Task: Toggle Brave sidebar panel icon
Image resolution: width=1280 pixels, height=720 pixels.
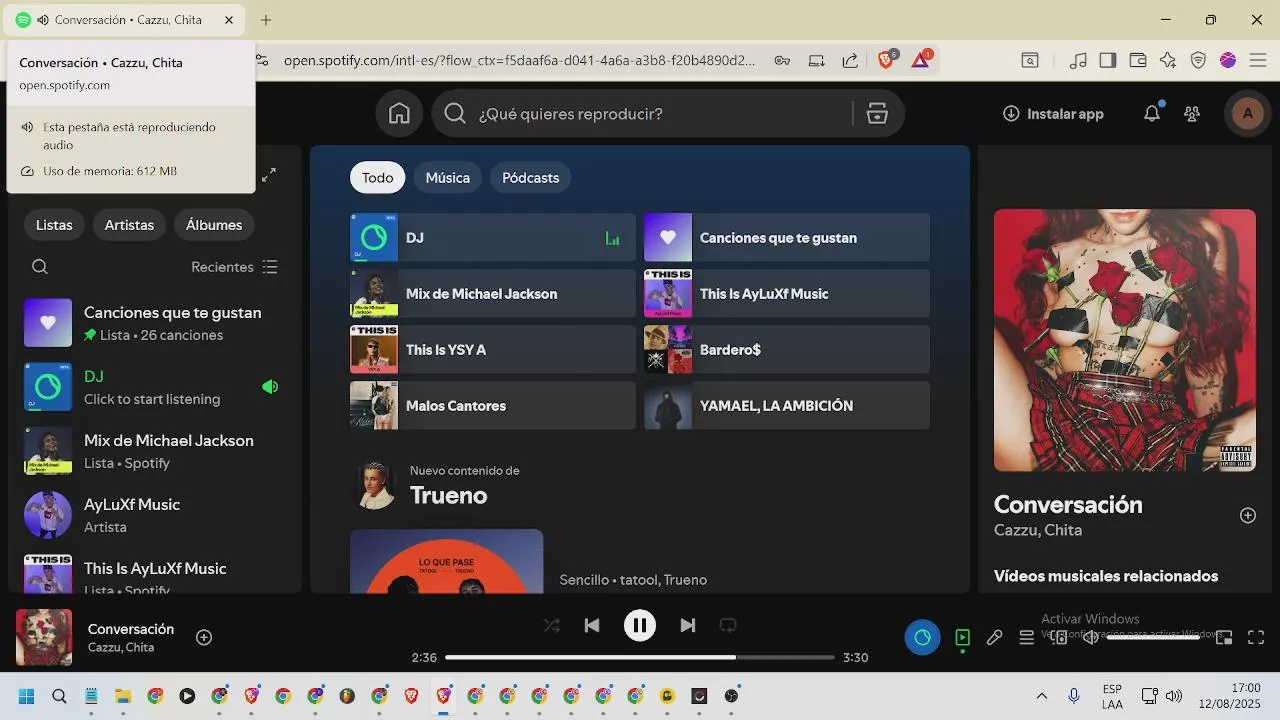Action: click(1107, 60)
